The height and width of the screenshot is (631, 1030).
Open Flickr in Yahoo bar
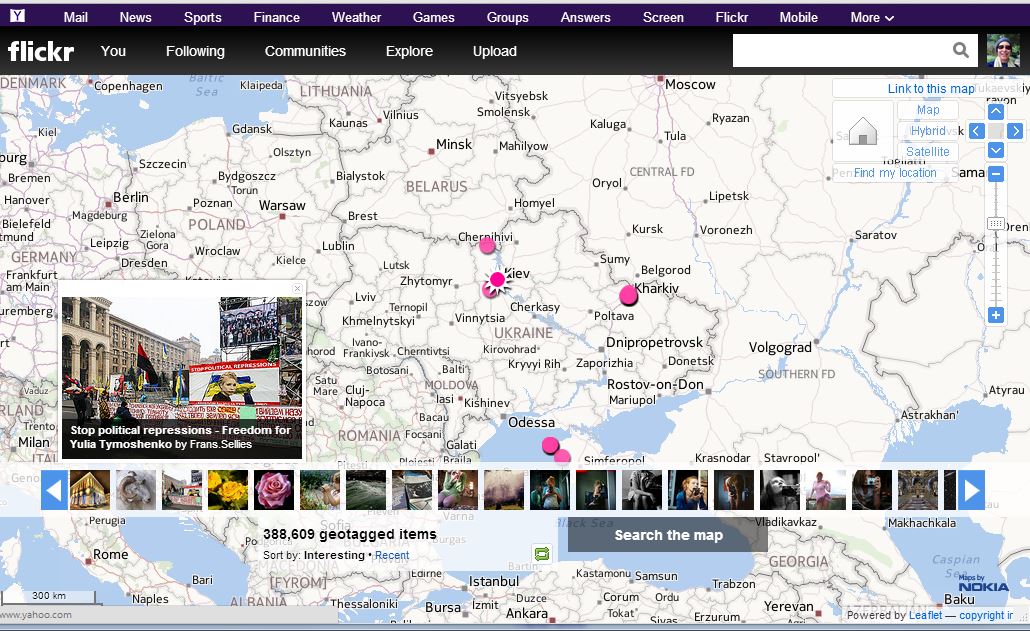(x=732, y=18)
